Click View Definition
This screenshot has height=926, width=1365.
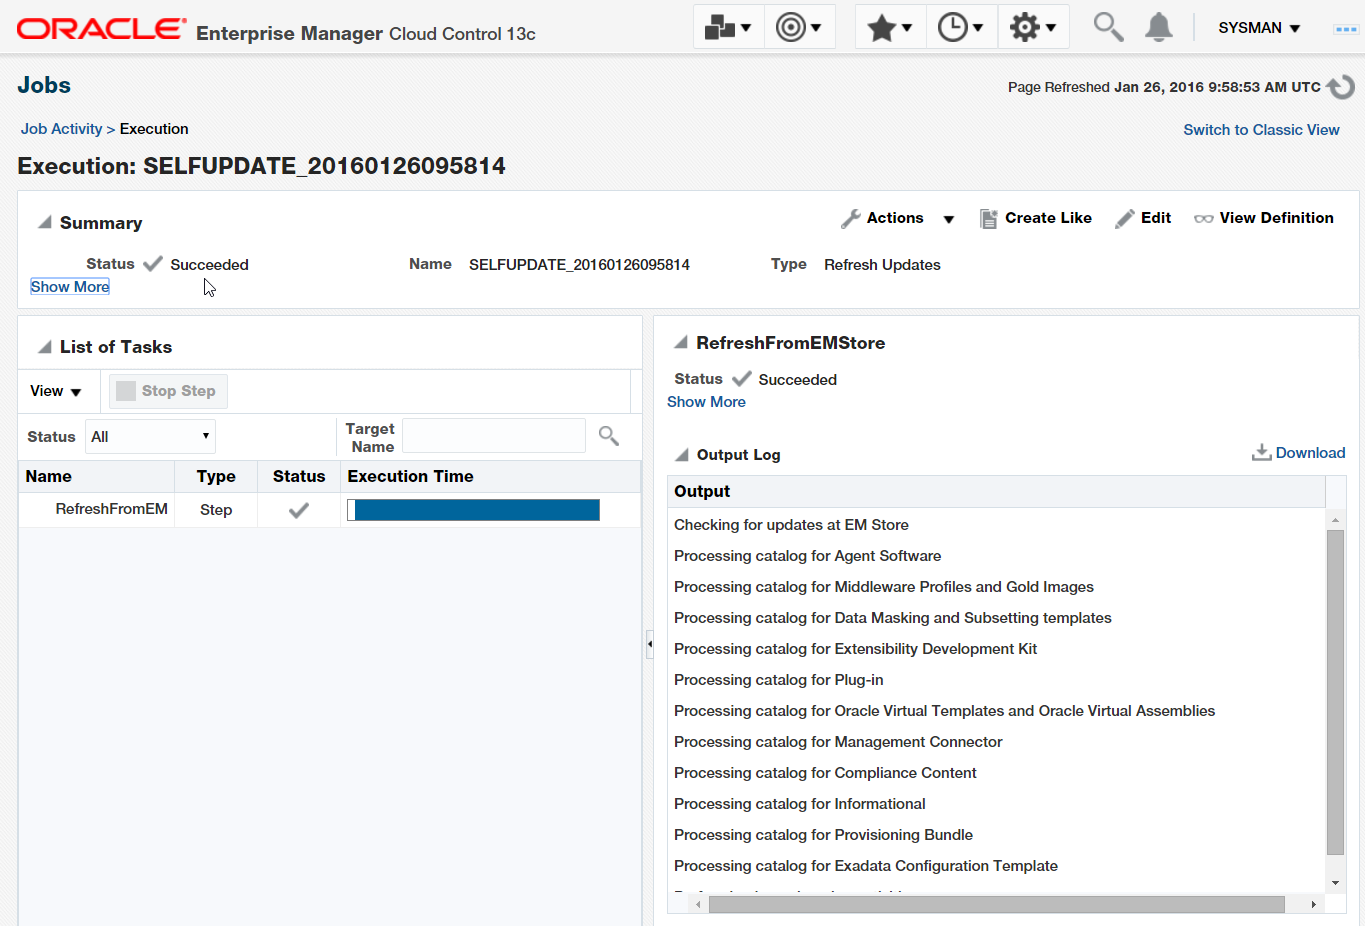tap(1264, 218)
